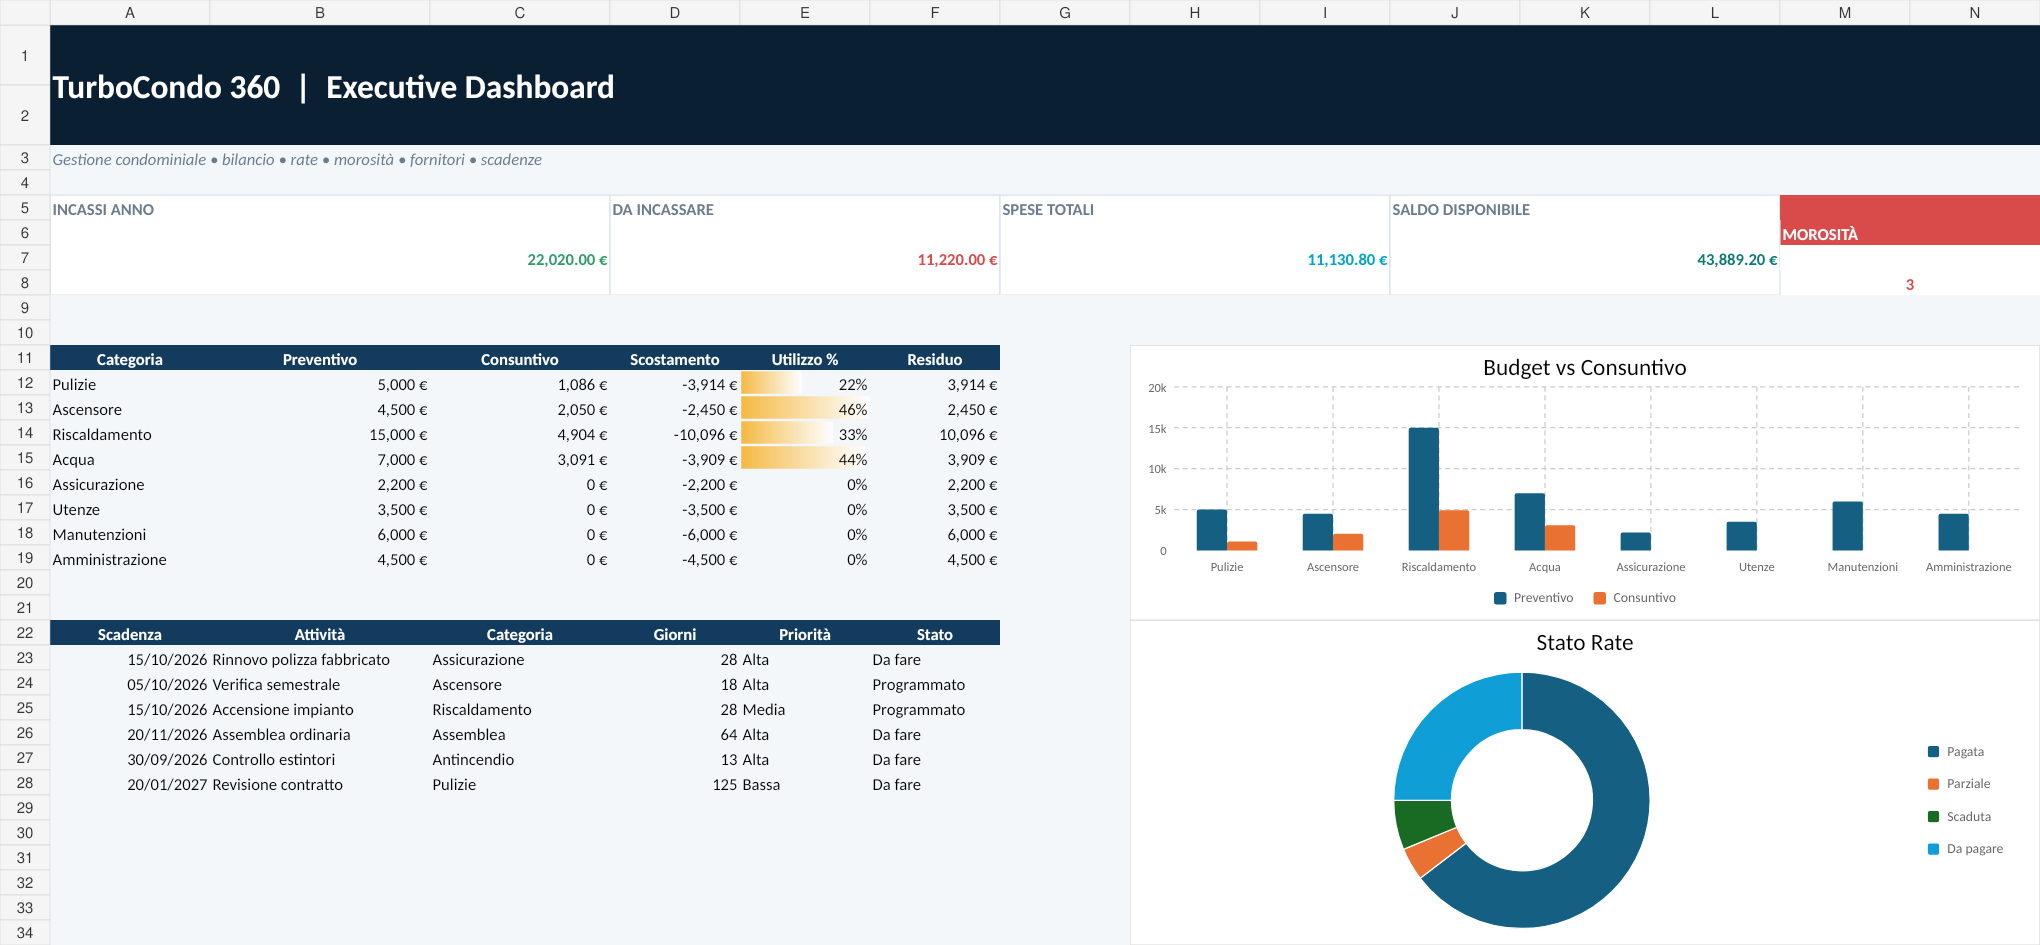Select the Programmato status for Ascensore
Viewport: 2040px width, 945px height.
tap(919, 684)
